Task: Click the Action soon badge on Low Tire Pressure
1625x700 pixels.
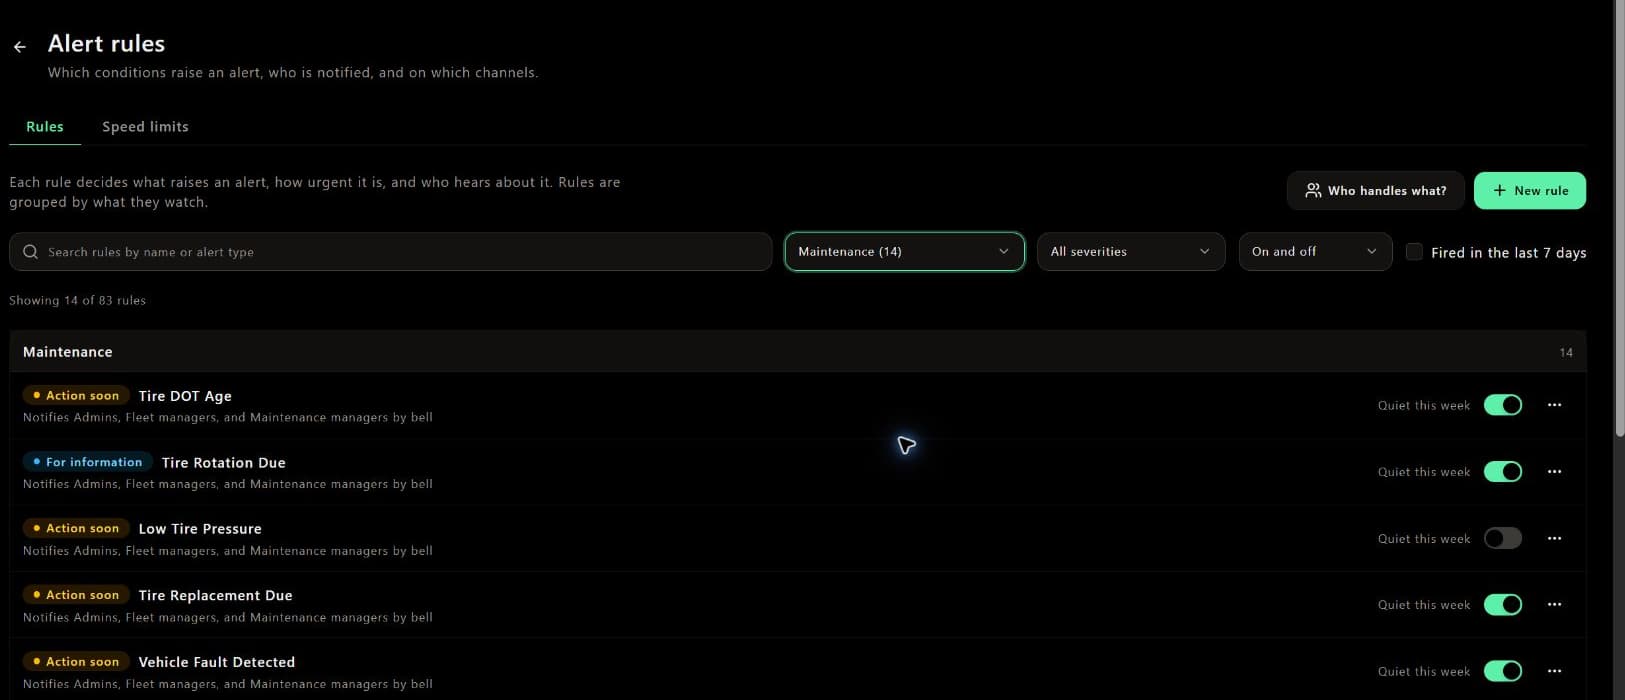Action: click(x=76, y=529)
